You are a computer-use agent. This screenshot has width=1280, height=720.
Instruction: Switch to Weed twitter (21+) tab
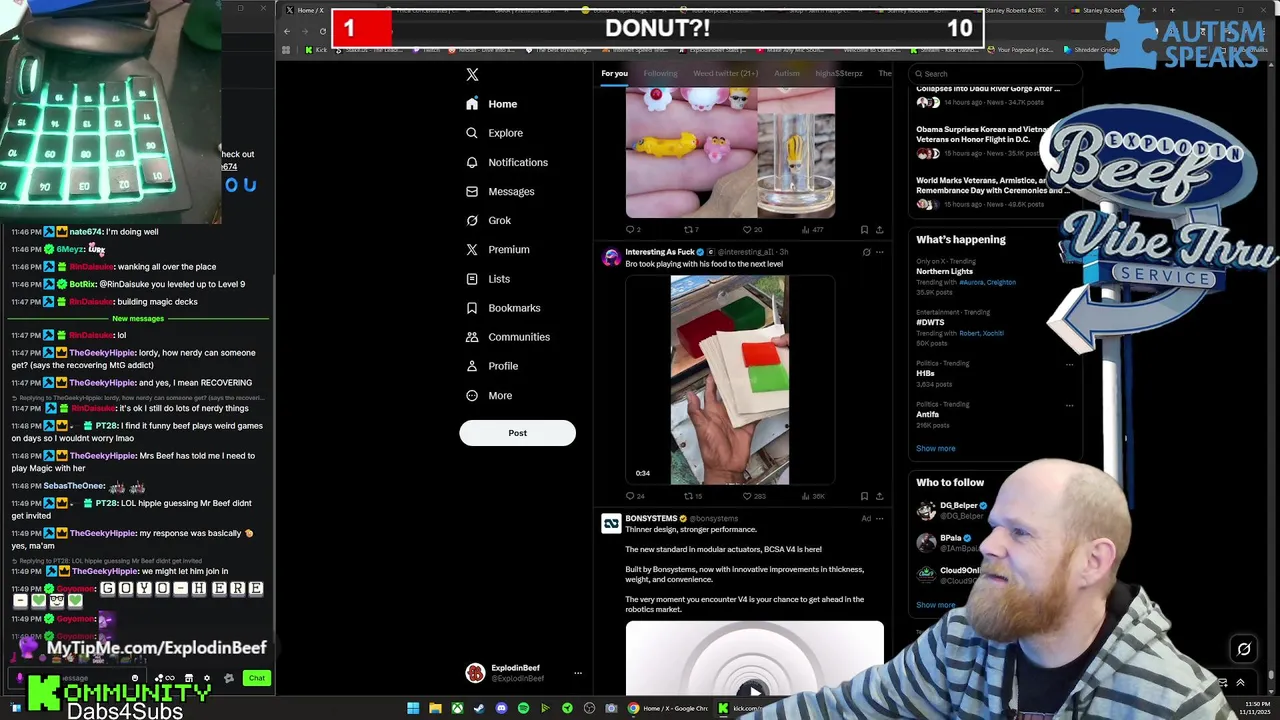(725, 73)
